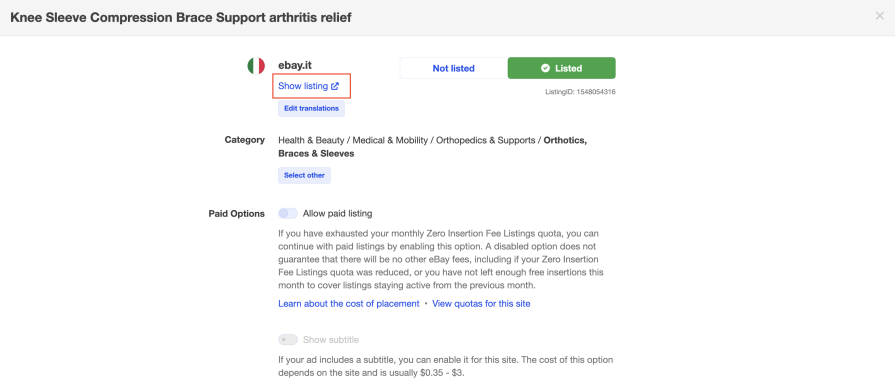Viewport: 895px width, 392px height.
Task: Click the external-link icon beside Show listing
Action: click(x=335, y=86)
